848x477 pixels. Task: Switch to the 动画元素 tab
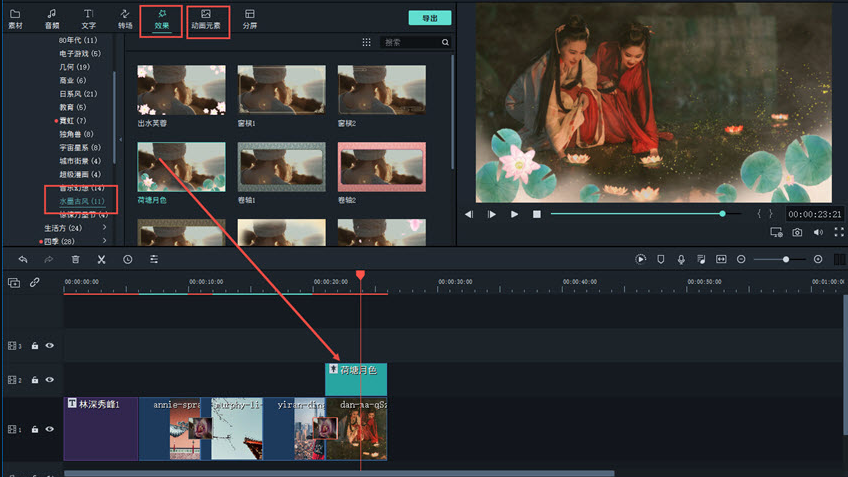tap(207, 18)
